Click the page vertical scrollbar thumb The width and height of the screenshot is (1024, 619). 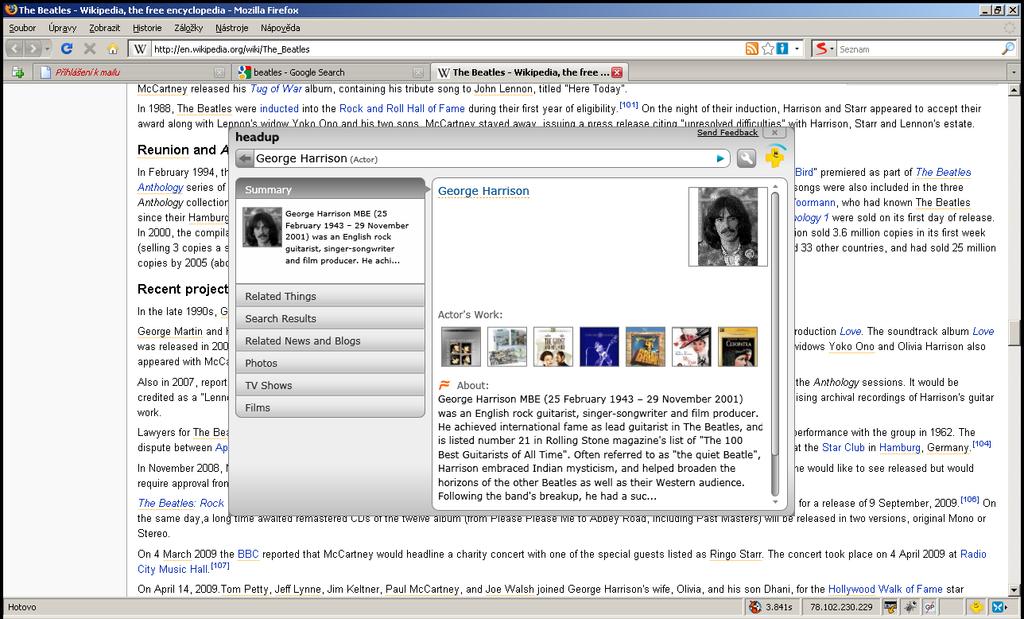coord(1014,332)
